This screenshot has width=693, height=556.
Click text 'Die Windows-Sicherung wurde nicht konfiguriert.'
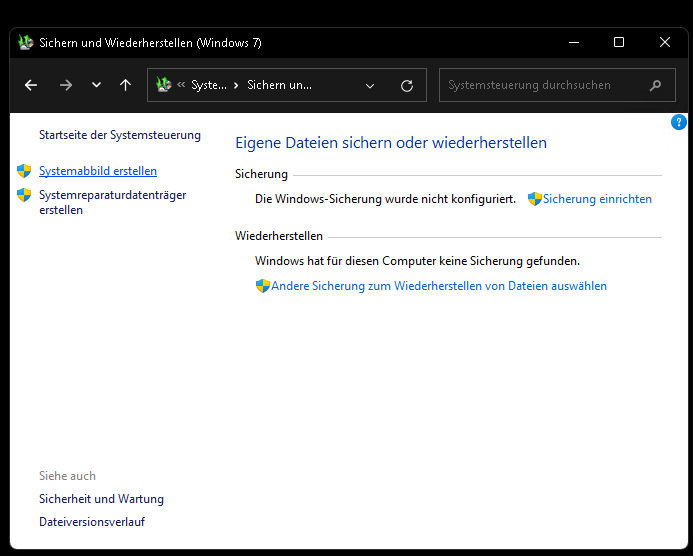pos(385,199)
